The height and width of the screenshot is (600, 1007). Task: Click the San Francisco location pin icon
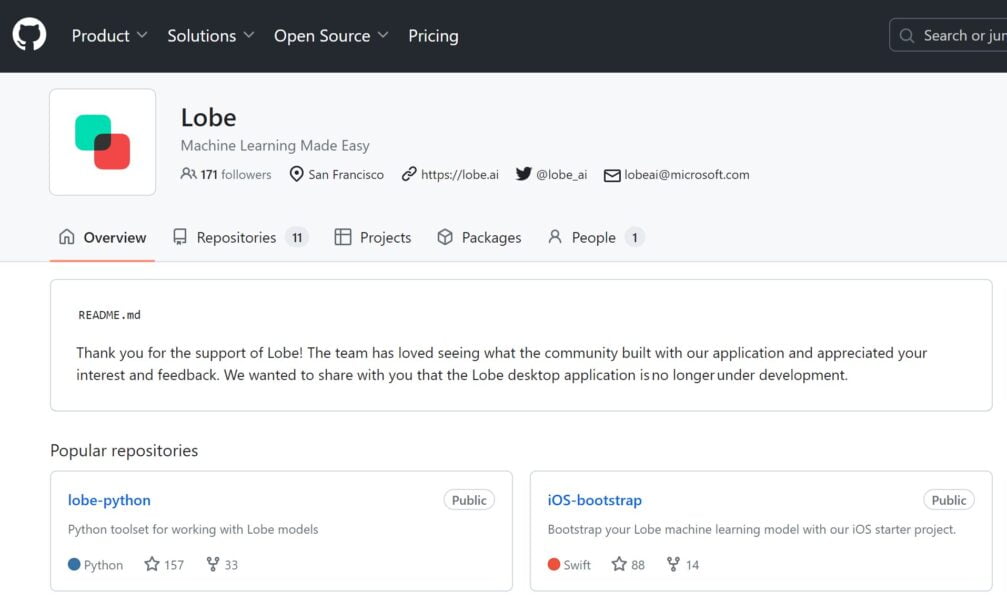pyautogui.click(x=296, y=174)
